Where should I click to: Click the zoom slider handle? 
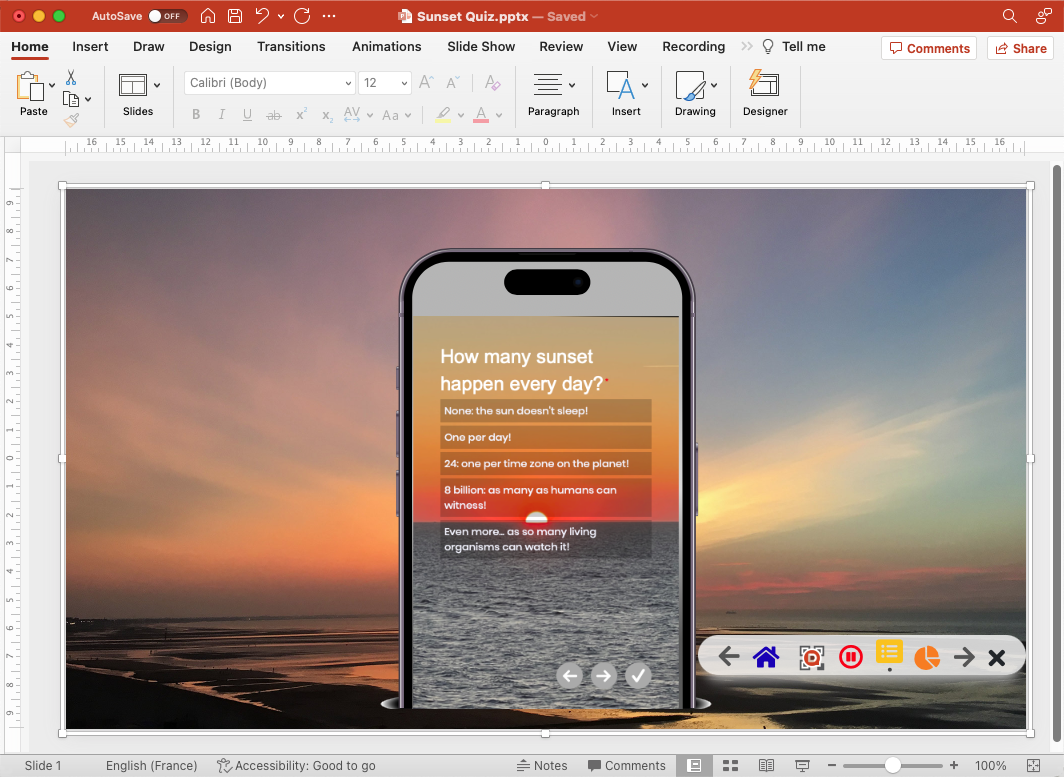coord(892,766)
